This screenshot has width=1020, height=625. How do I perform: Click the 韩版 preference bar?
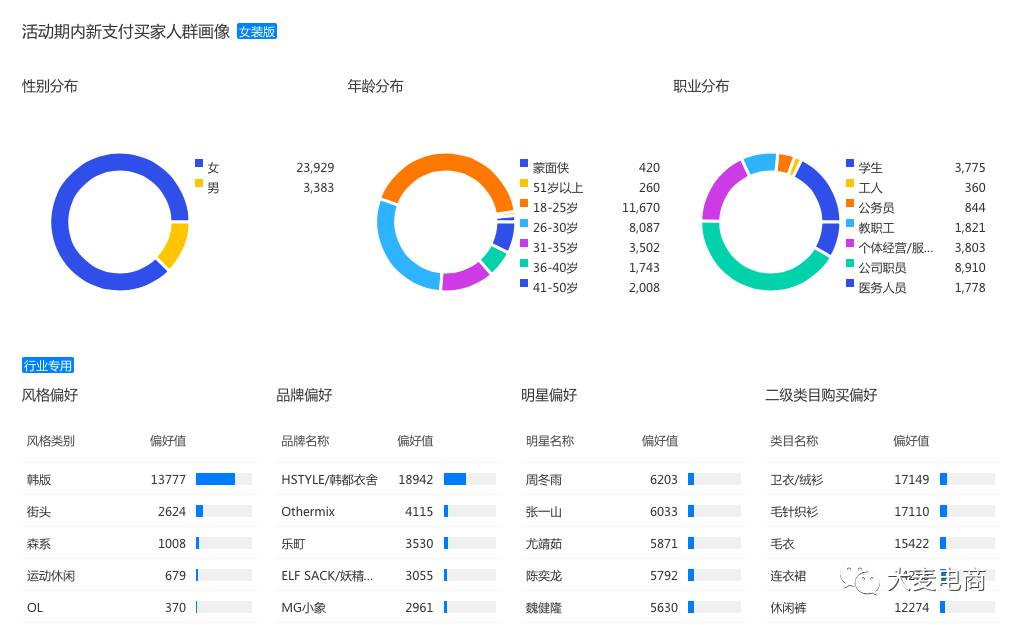(x=223, y=479)
